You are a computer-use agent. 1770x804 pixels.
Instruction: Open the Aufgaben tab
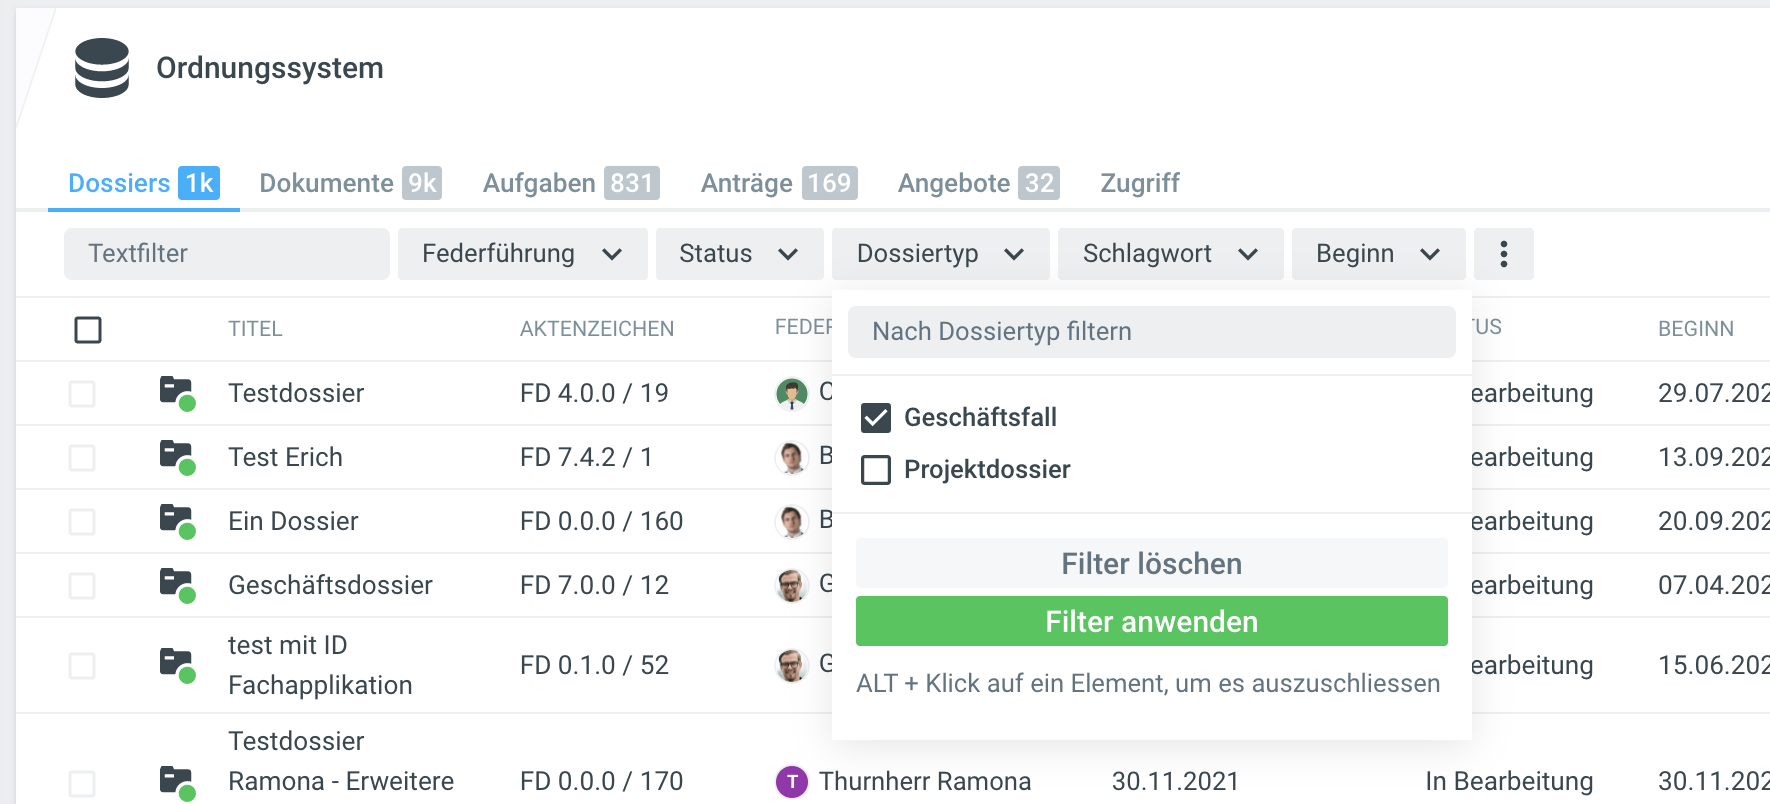click(570, 183)
